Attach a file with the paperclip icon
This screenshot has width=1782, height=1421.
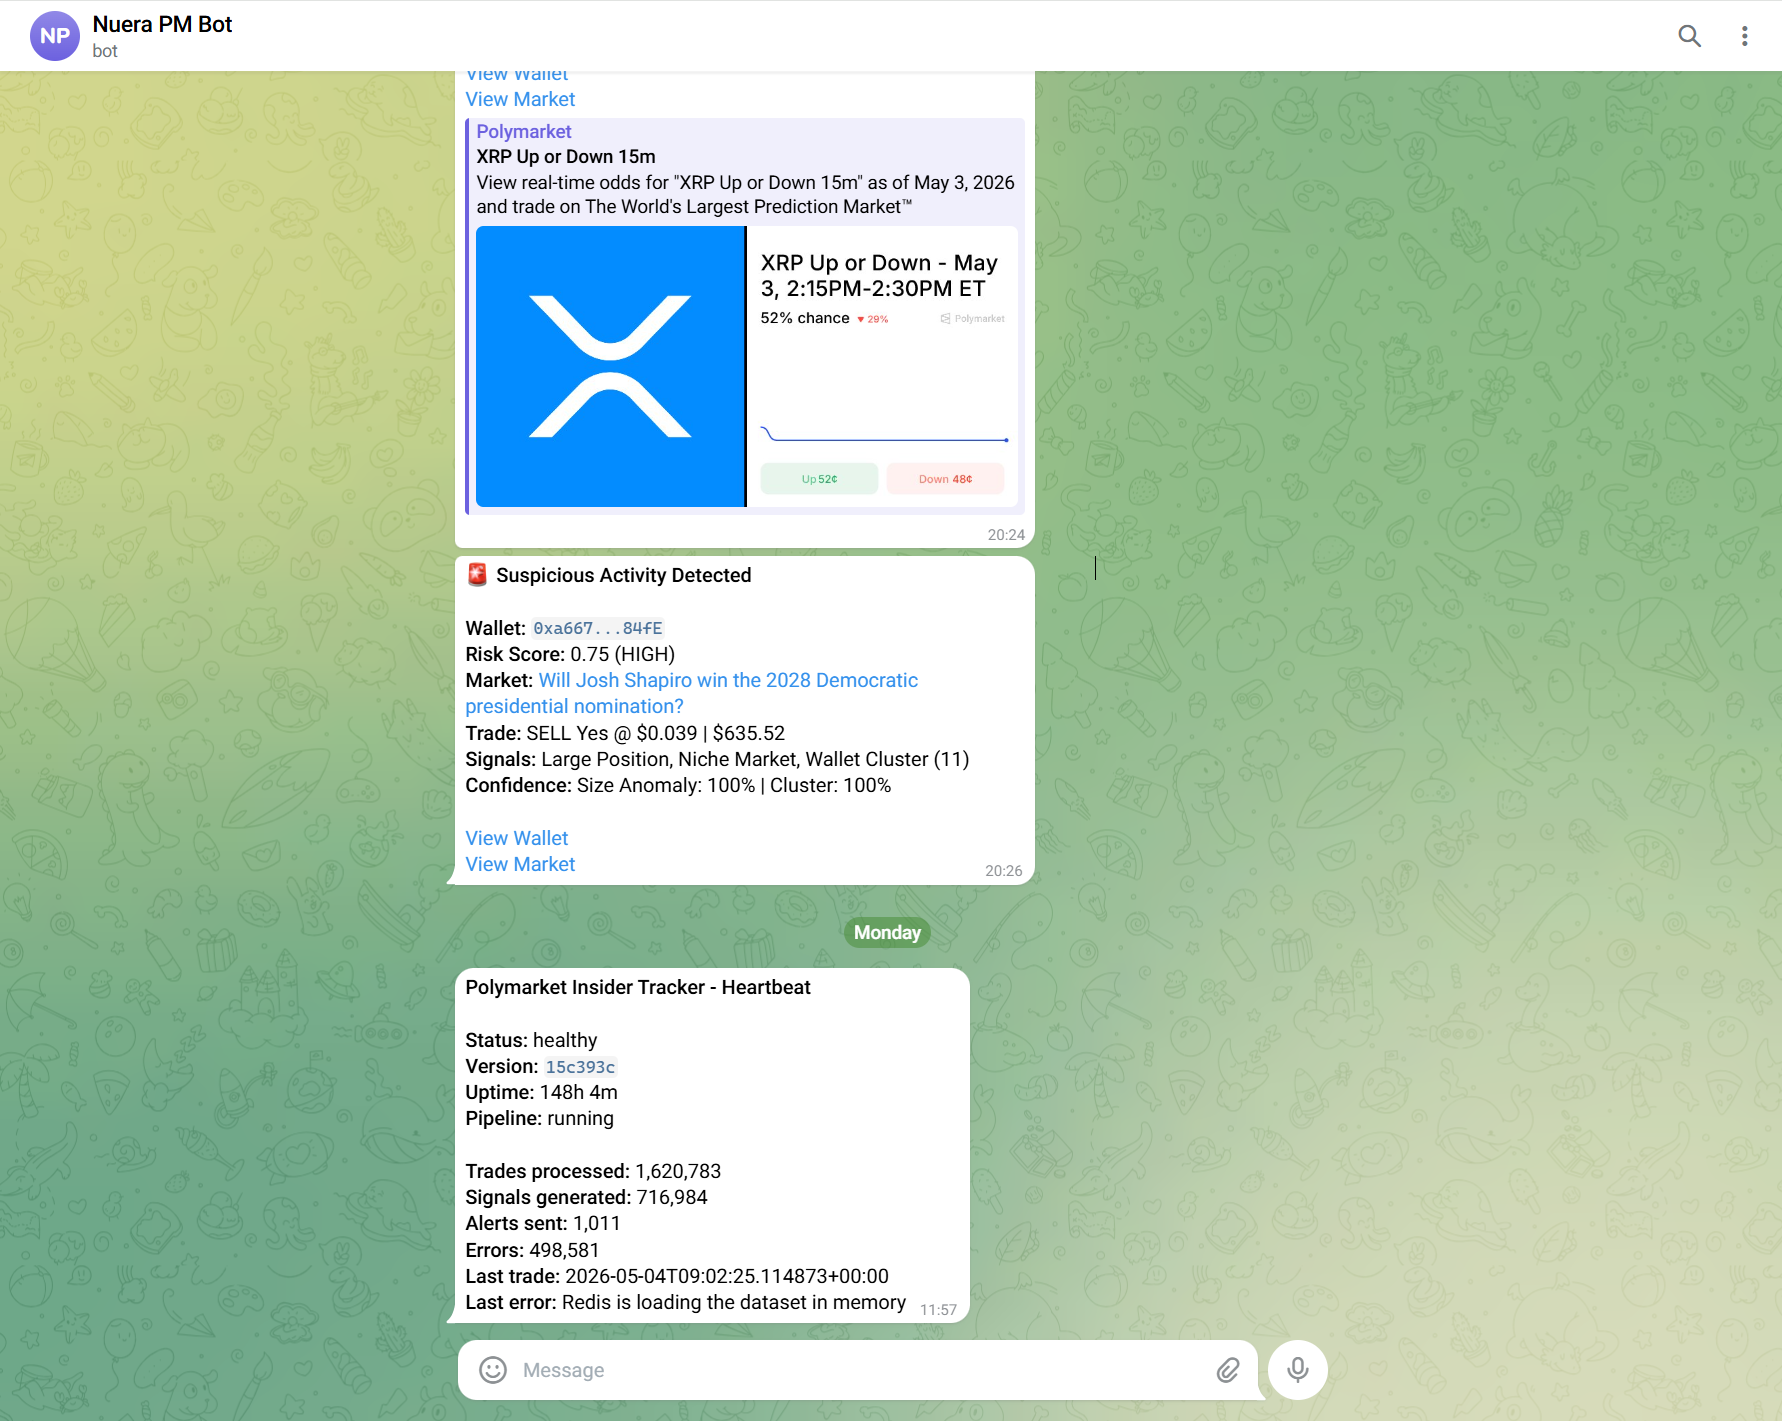[x=1228, y=1370]
